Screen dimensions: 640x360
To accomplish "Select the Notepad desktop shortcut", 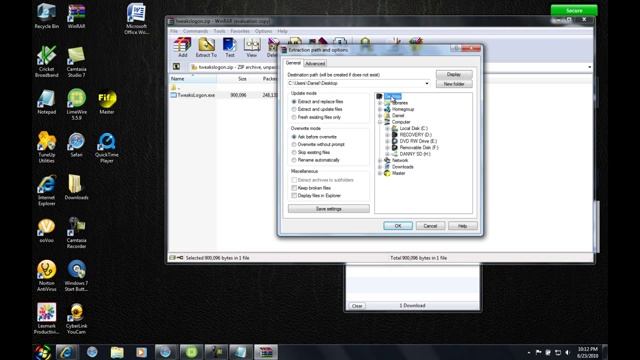I will [x=47, y=102].
